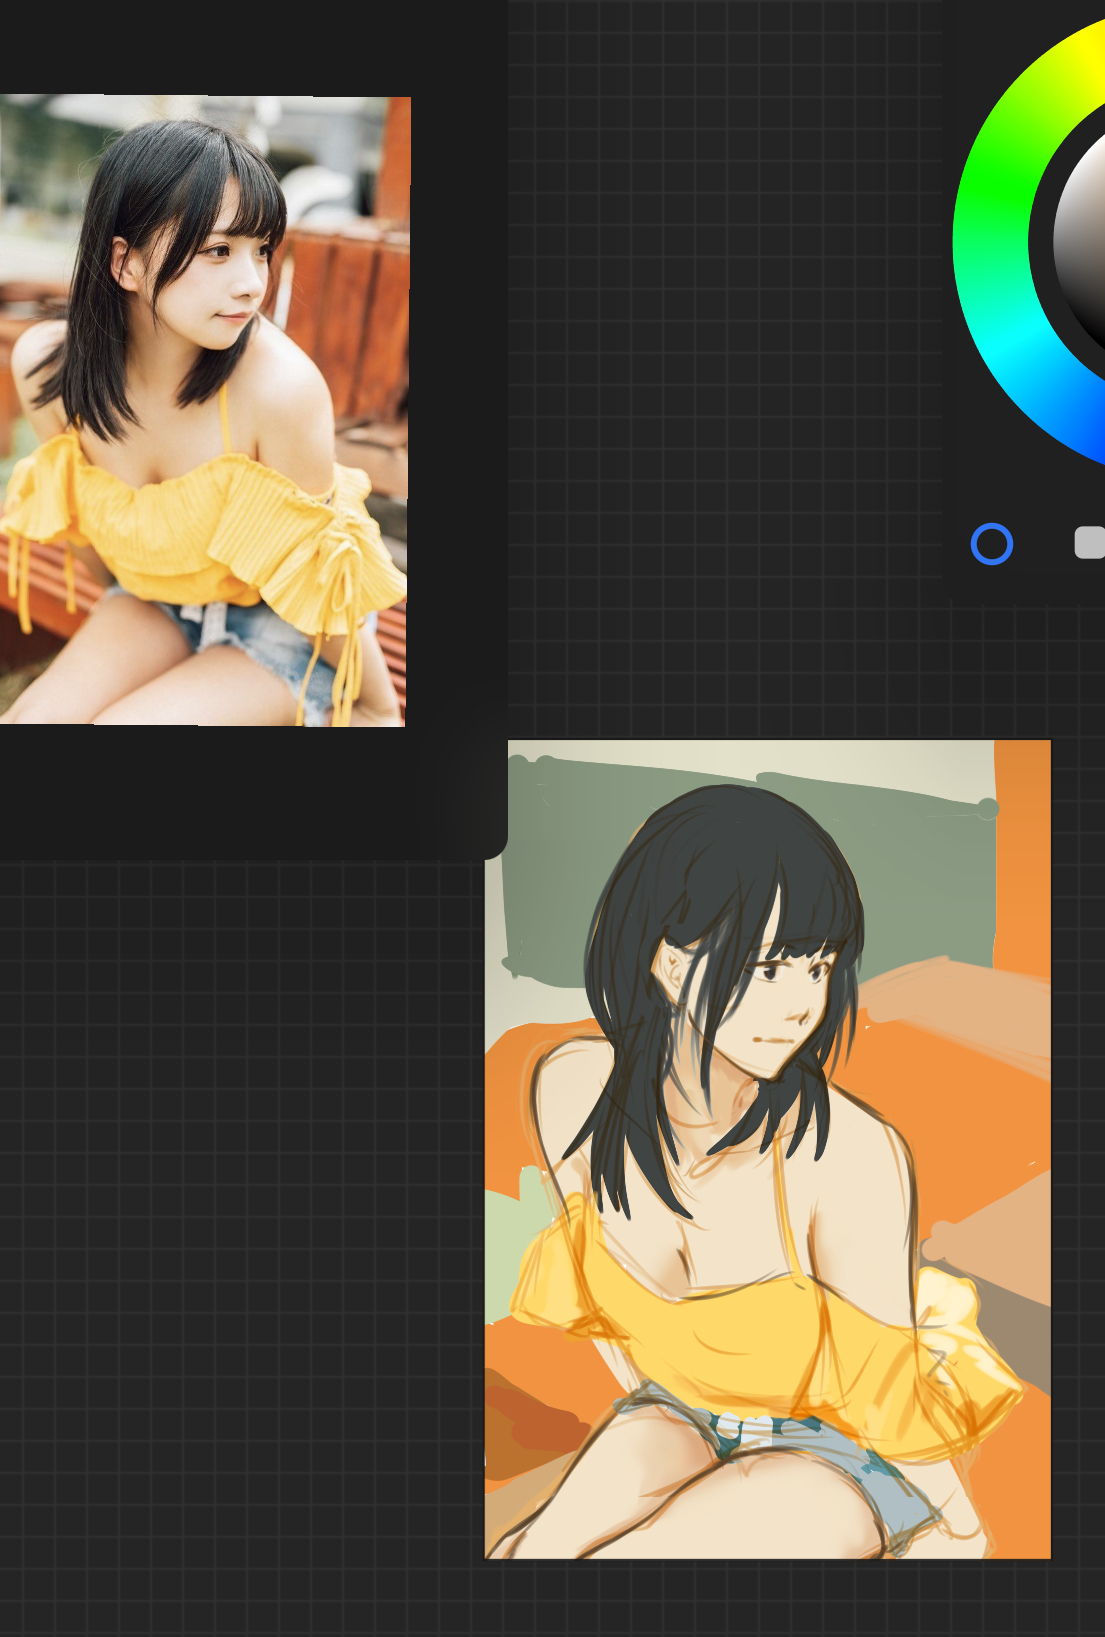Image resolution: width=1105 pixels, height=1637 pixels.
Task: Click the painted face on the canvas
Action: [x=780, y=1010]
